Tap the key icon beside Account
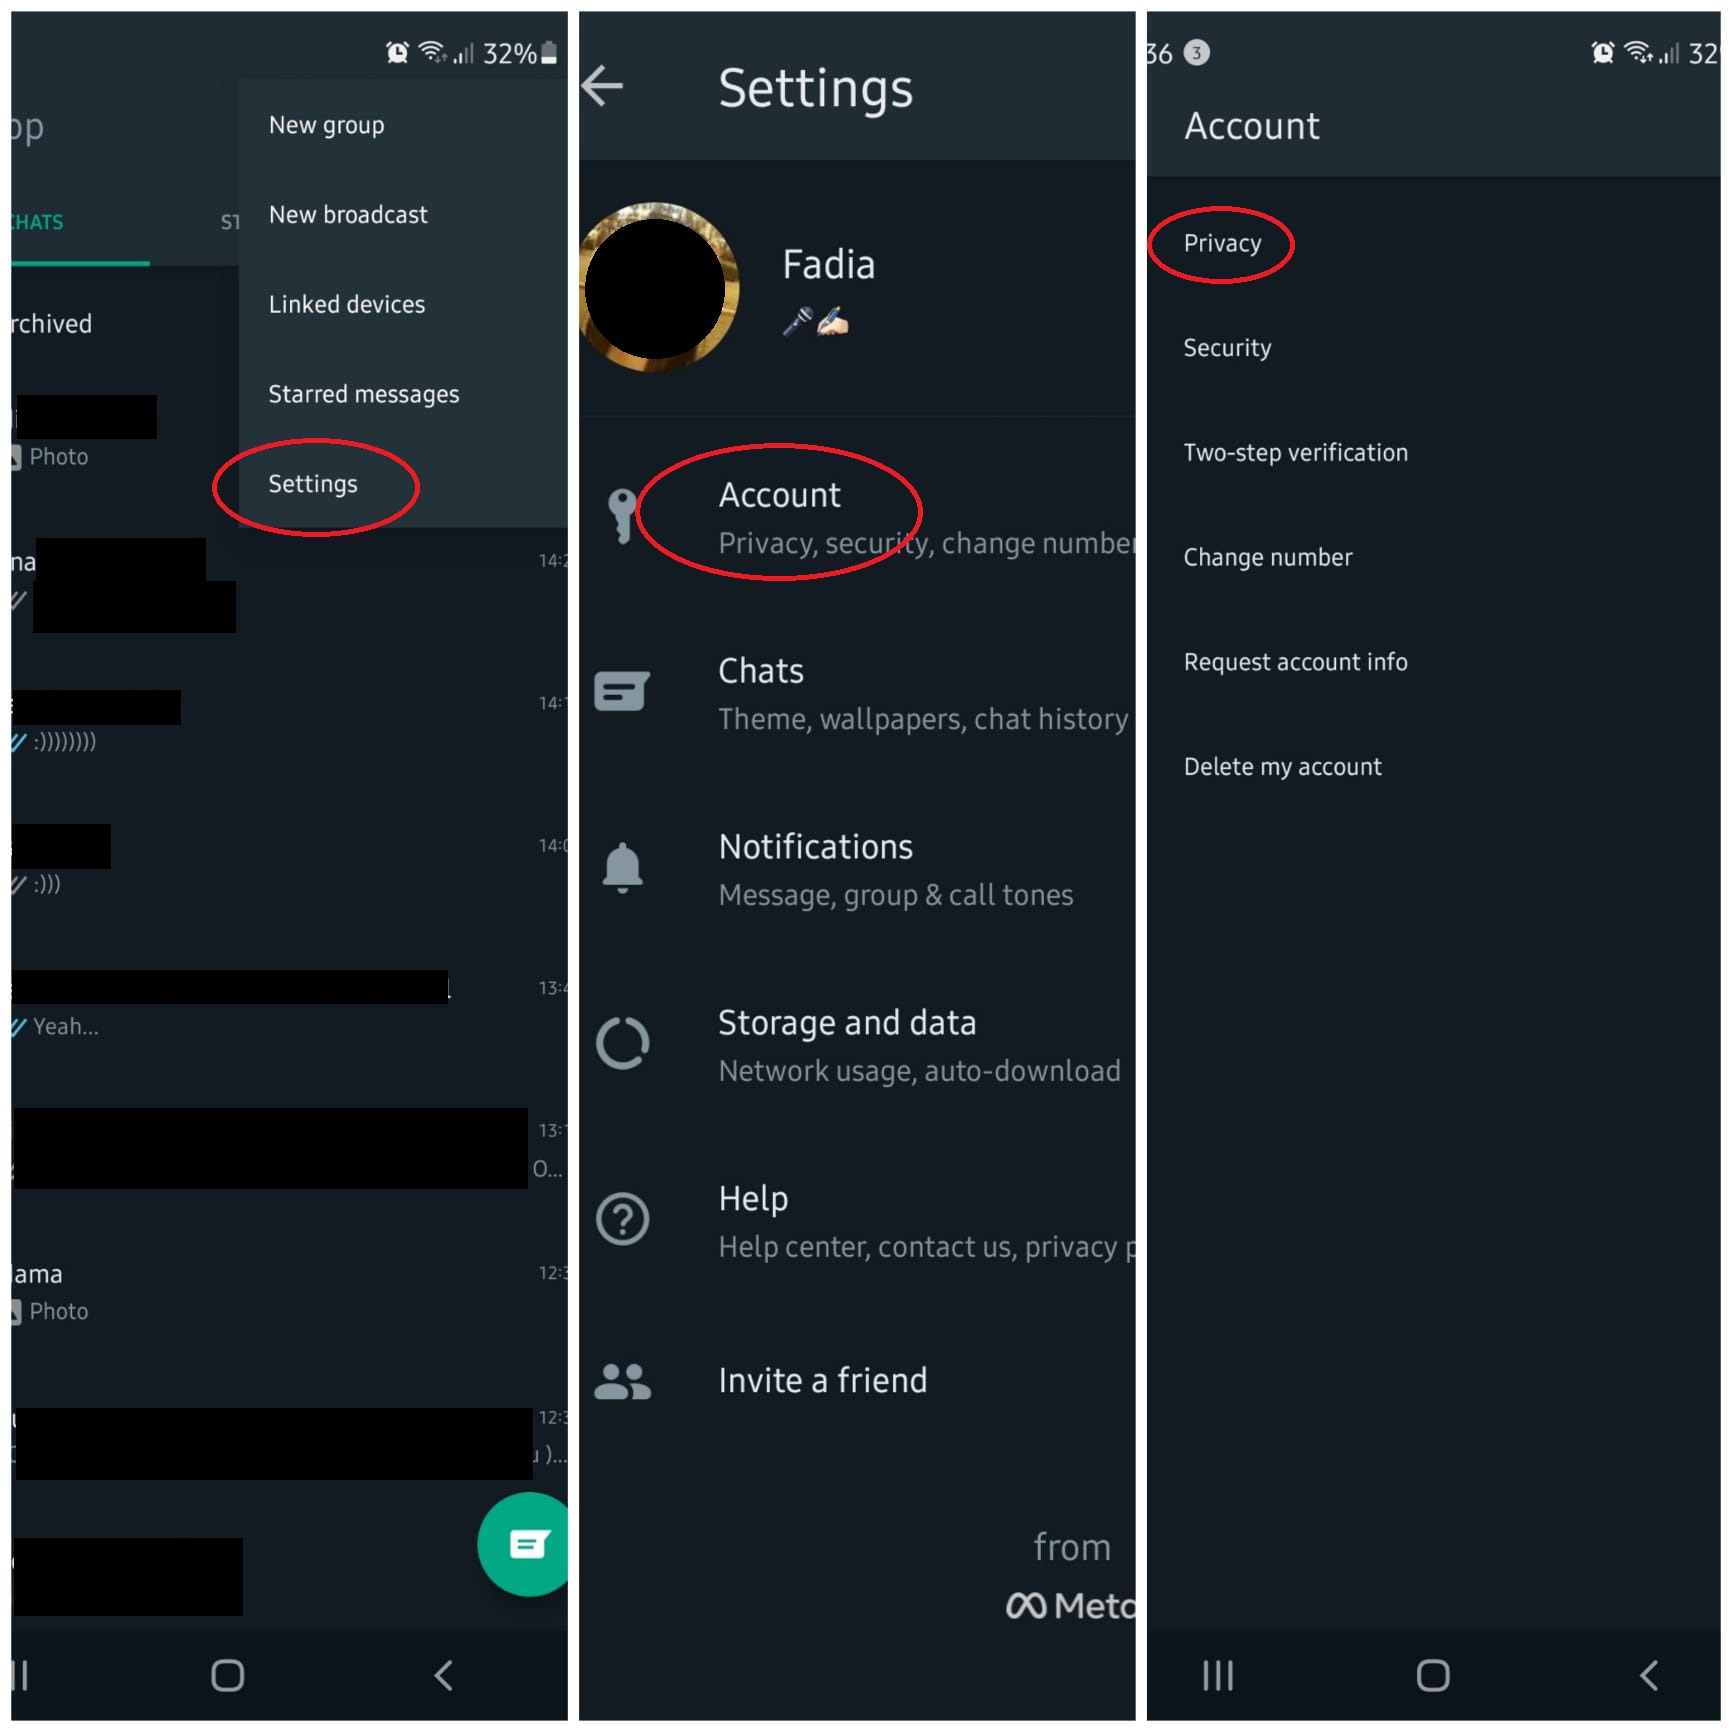Image resolution: width=1732 pixels, height=1732 pixels. click(622, 516)
